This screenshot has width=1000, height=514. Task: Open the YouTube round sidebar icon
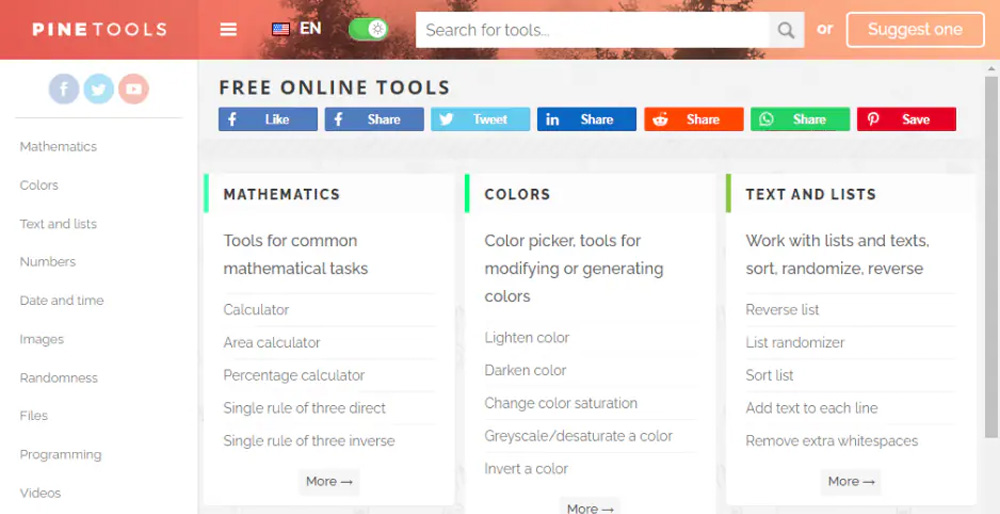[x=134, y=89]
